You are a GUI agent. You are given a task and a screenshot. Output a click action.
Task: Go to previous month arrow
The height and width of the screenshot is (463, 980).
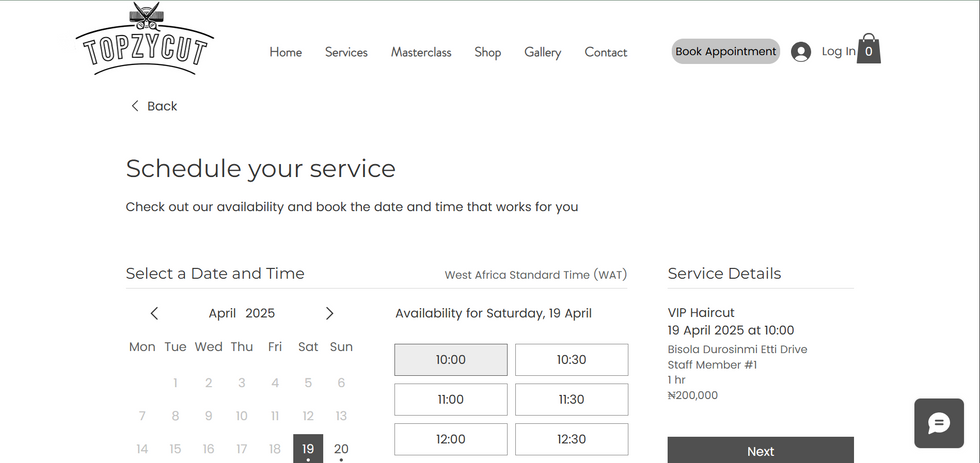coord(154,314)
